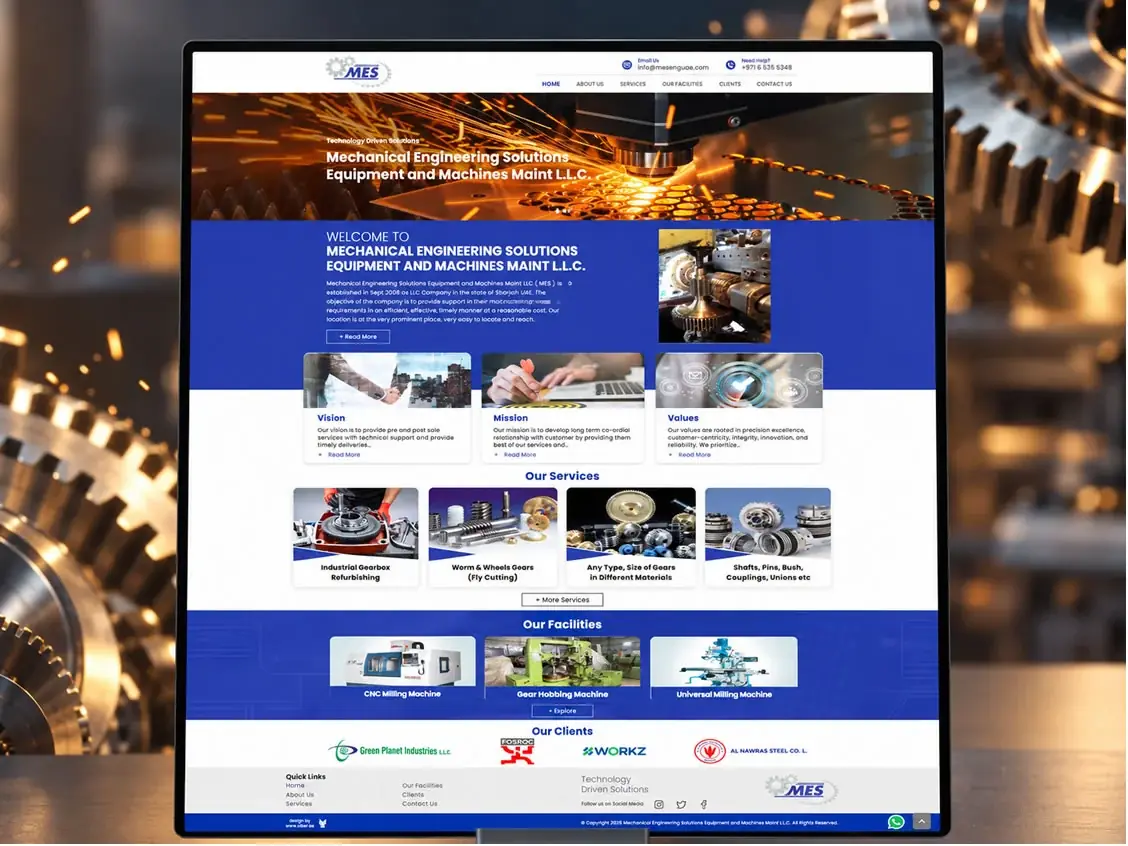View the CNC Milling Machine facility image
The height and width of the screenshot is (846, 1128).
click(x=403, y=662)
